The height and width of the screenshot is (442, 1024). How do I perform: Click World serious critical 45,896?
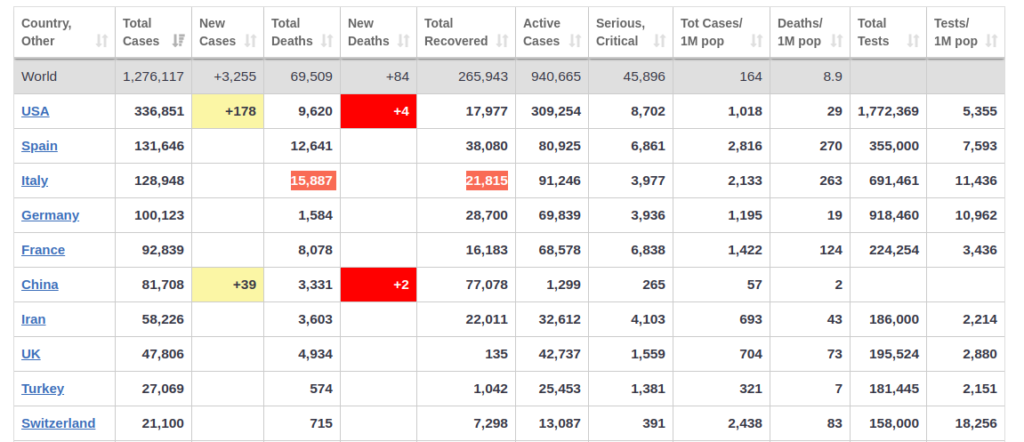pyautogui.click(x=645, y=76)
